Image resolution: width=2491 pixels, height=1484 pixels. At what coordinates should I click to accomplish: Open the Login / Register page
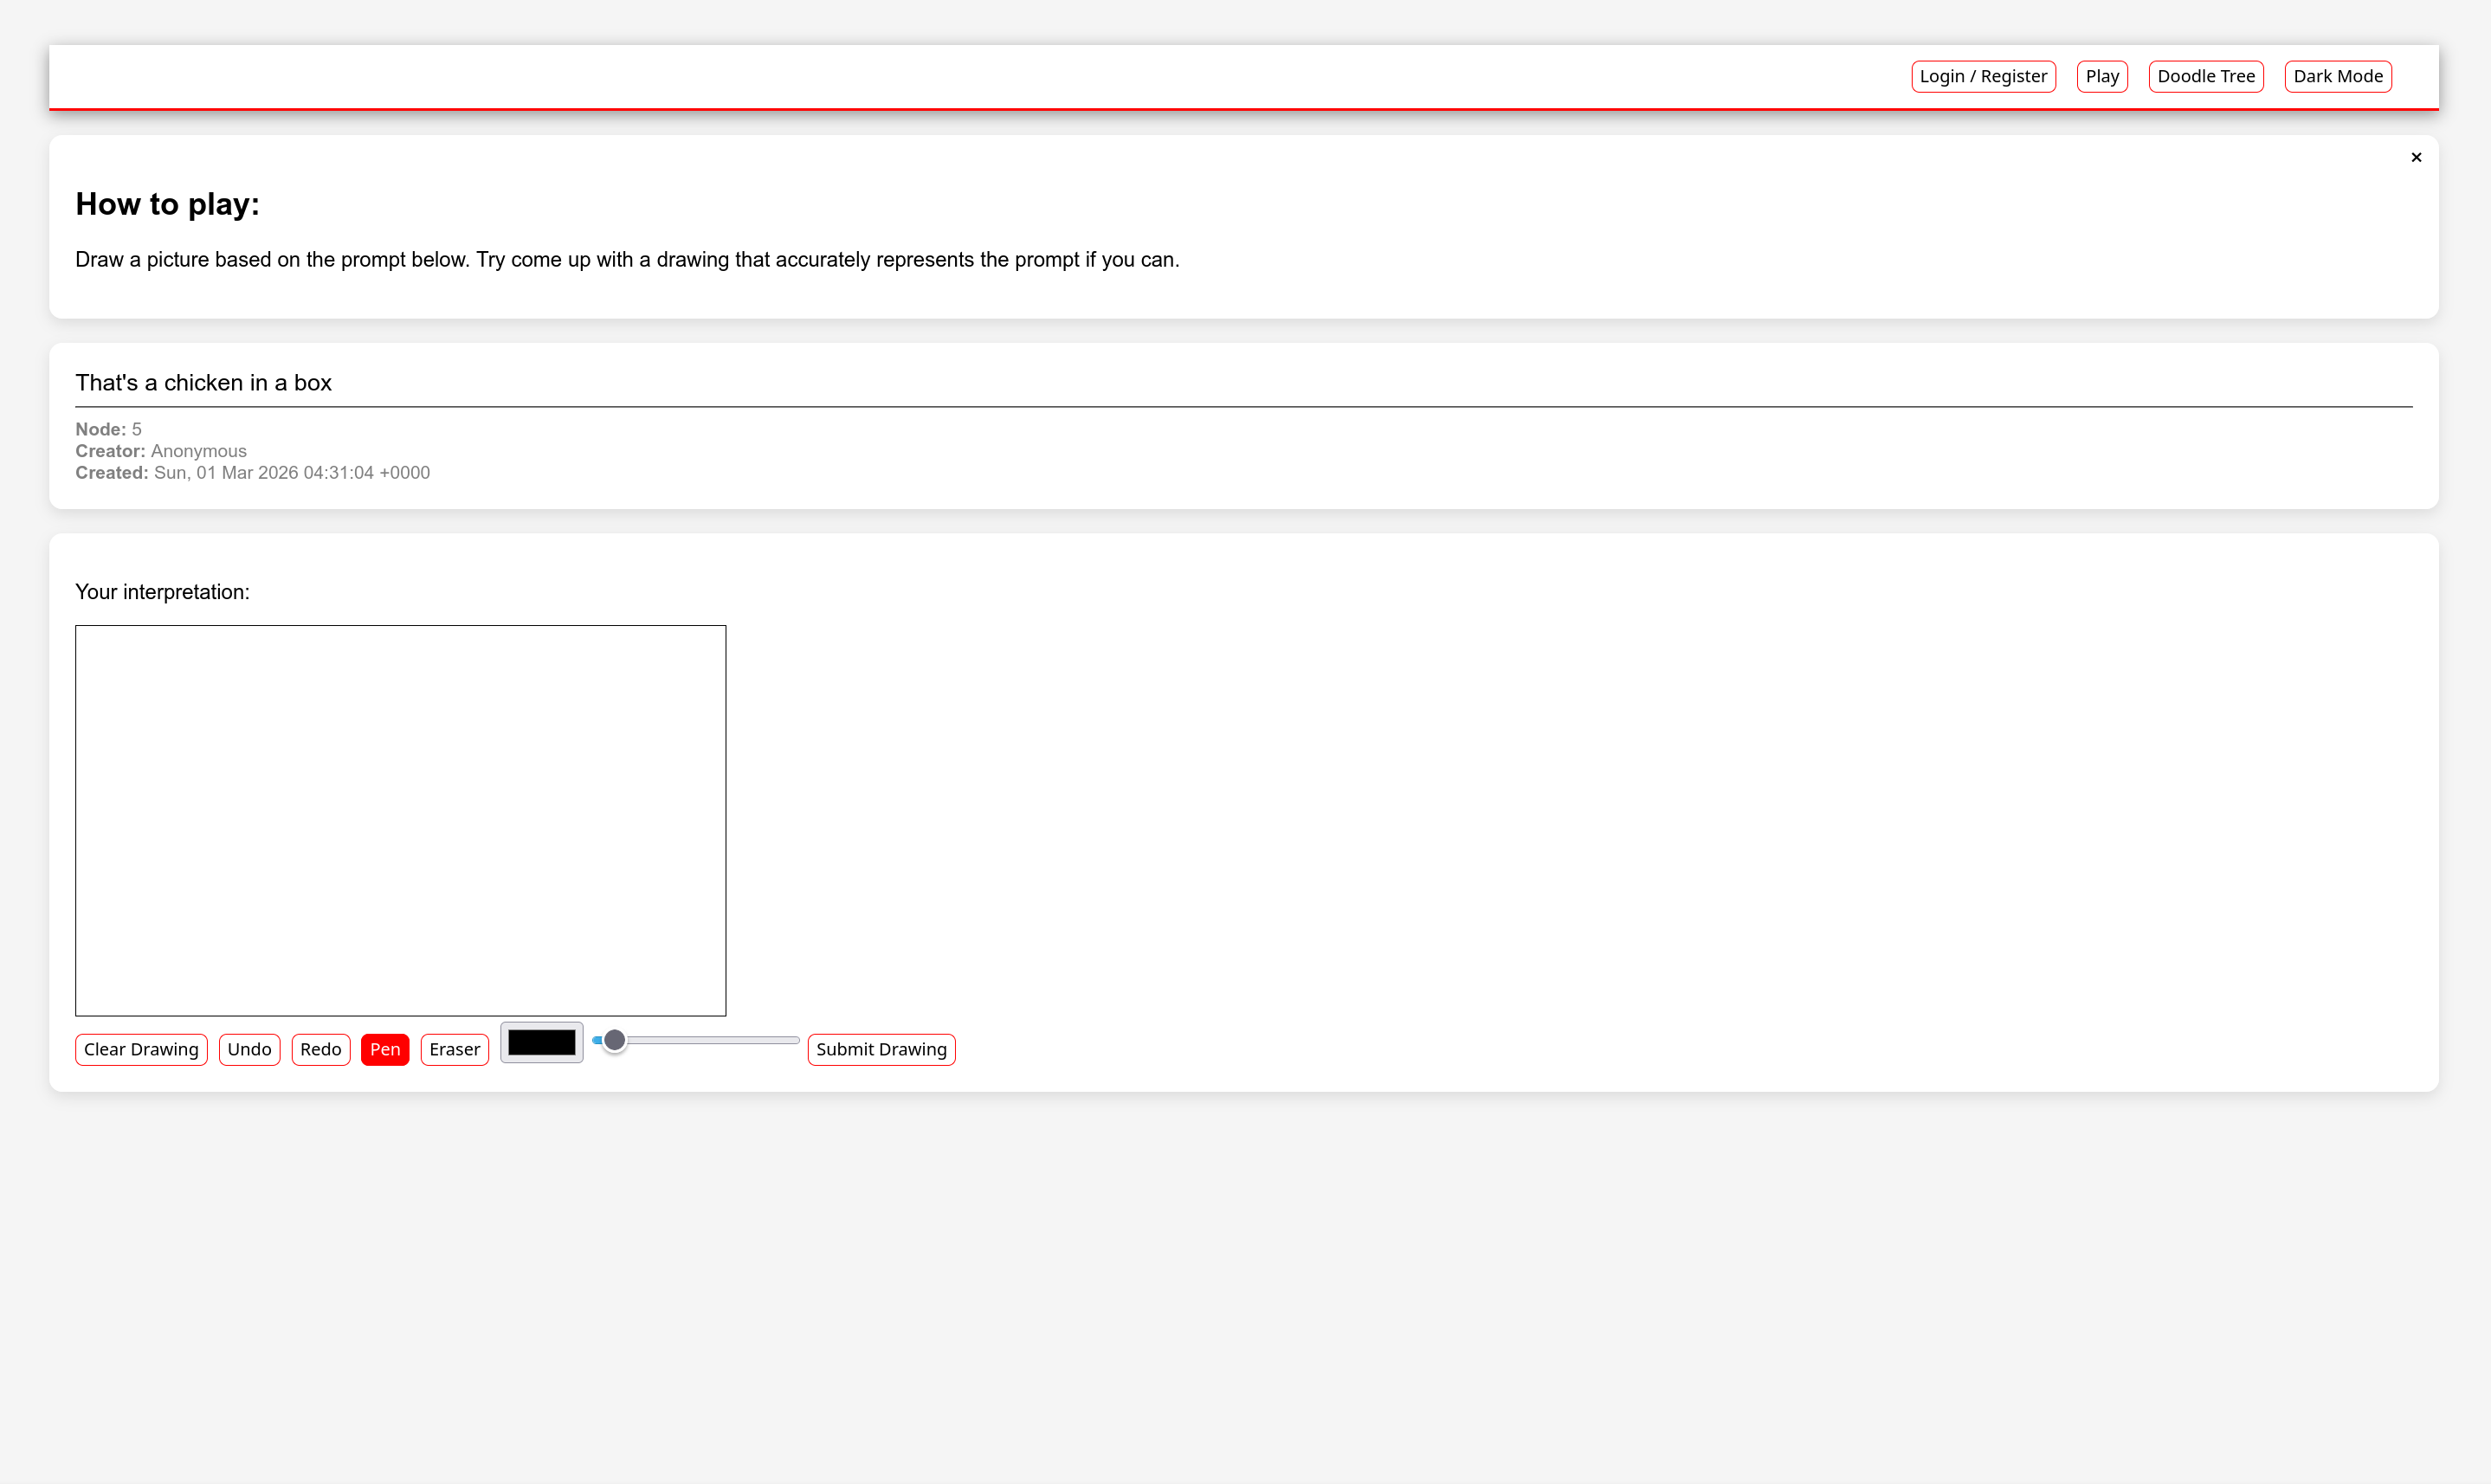tap(1982, 76)
